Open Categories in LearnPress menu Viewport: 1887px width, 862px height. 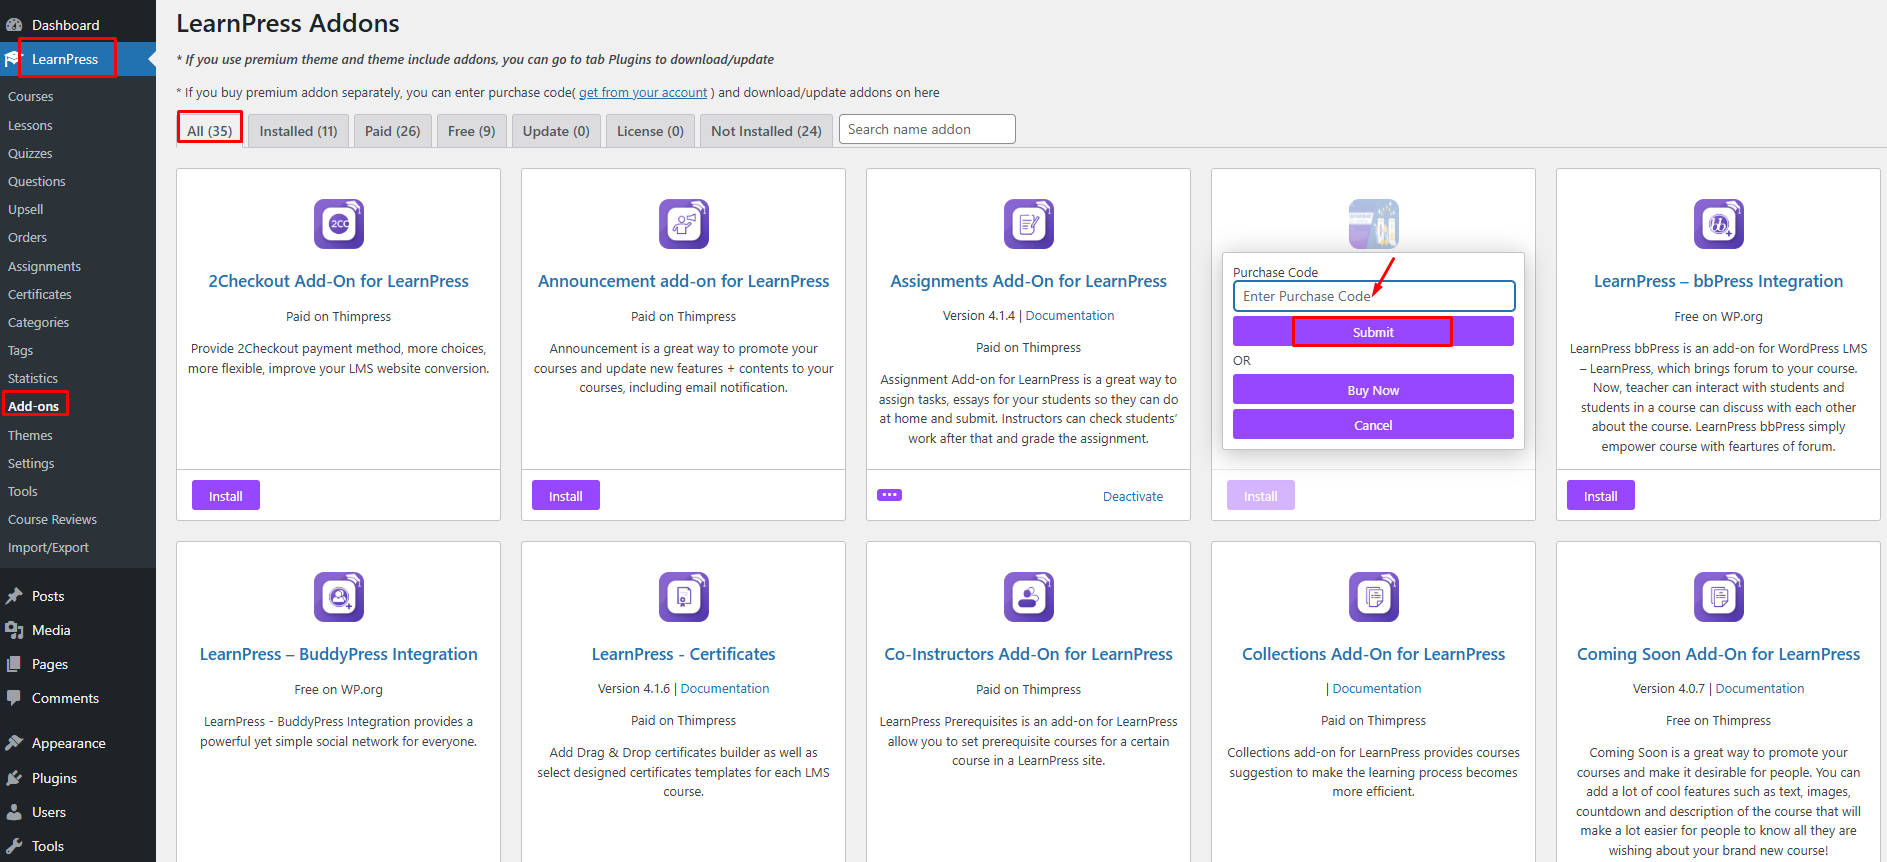pyautogui.click(x=39, y=322)
